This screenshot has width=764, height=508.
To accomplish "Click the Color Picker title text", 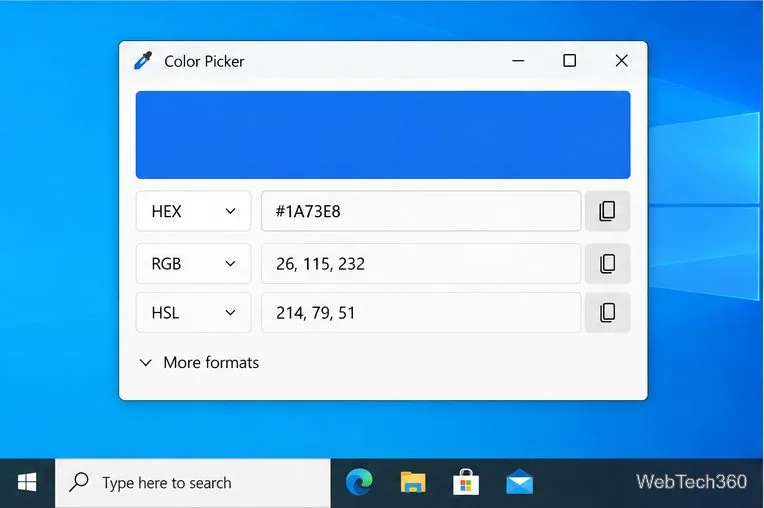I will pos(204,61).
